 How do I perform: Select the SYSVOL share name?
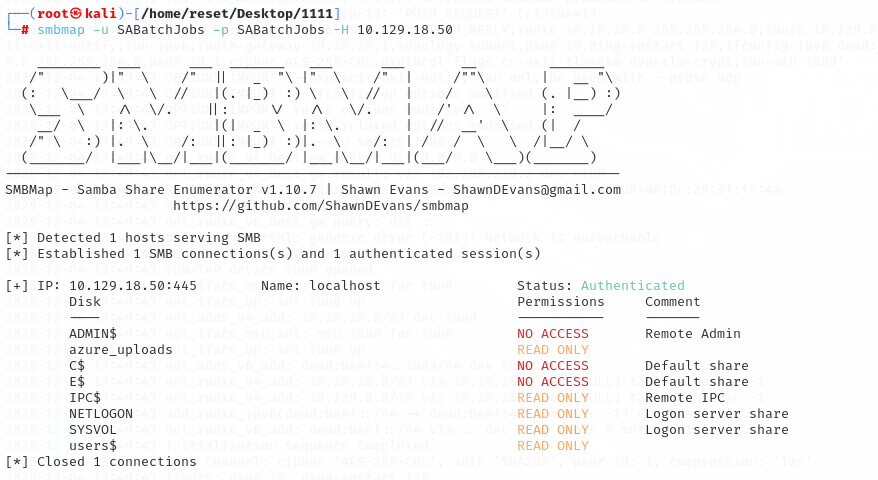(x=93, y=430)
